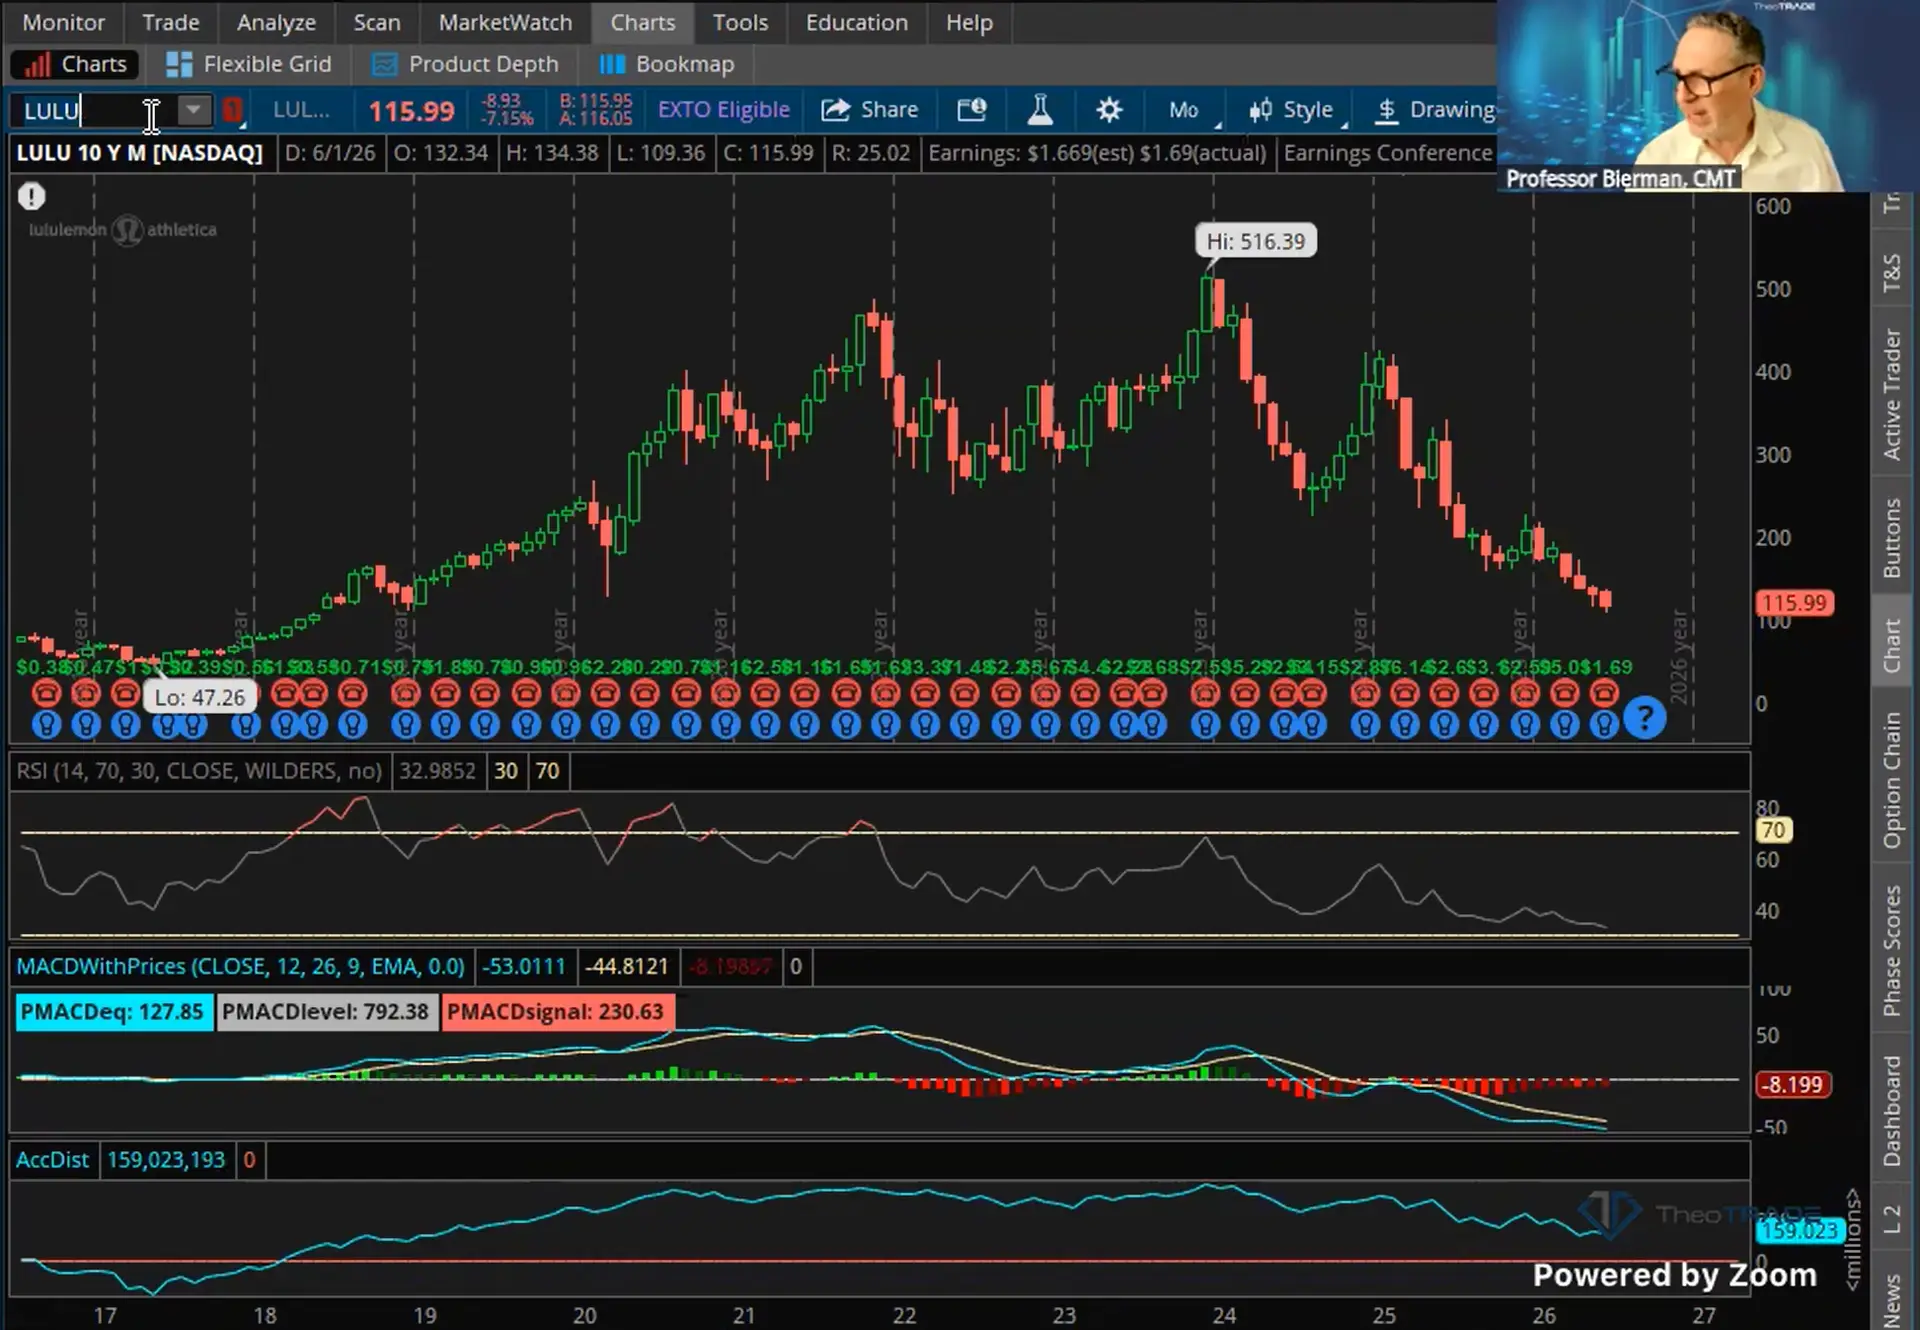Click the lululemon athletica logo on chart
The width and height of the screenshot is (1920, 1330).
tap(123, 230)
